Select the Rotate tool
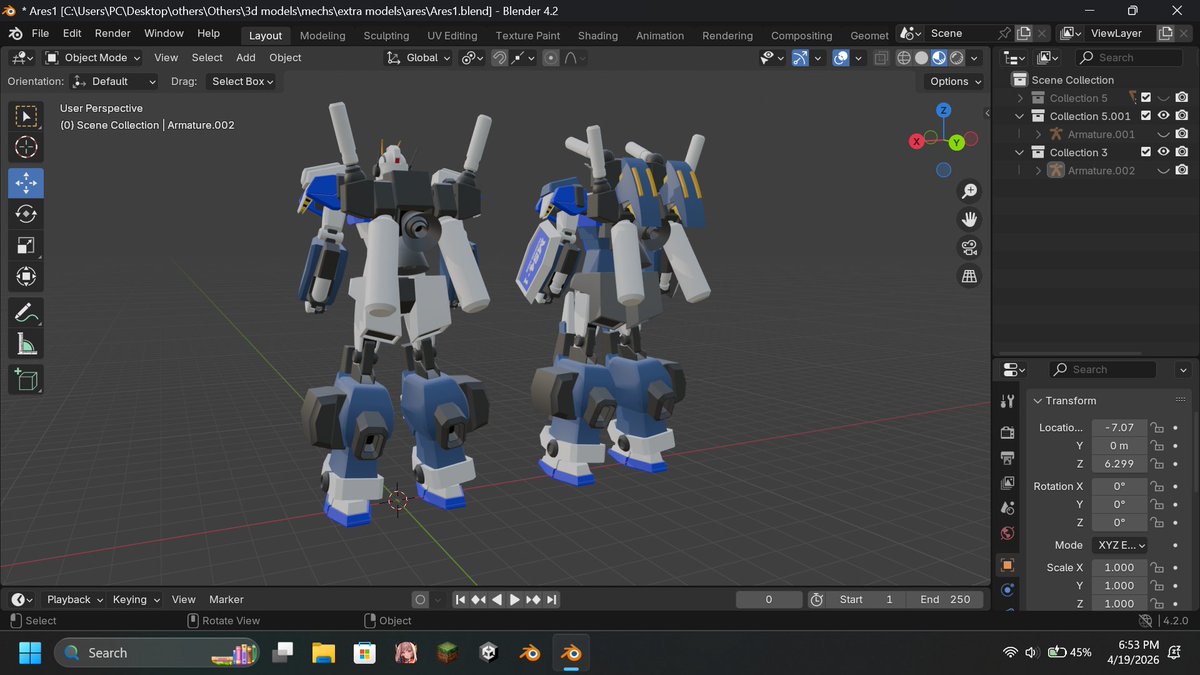1200x675 pixels. tap(26, 213)
